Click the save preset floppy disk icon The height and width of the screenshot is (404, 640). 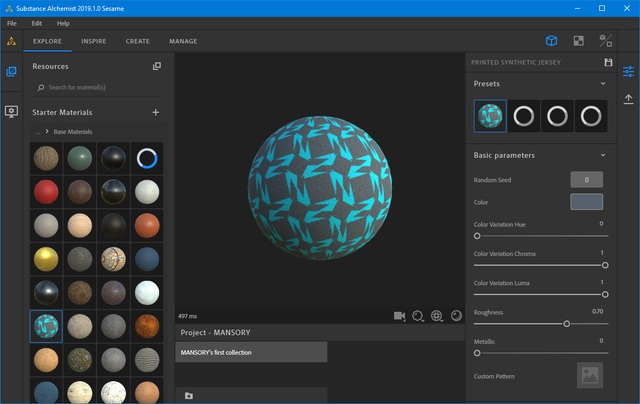point(608,62)
